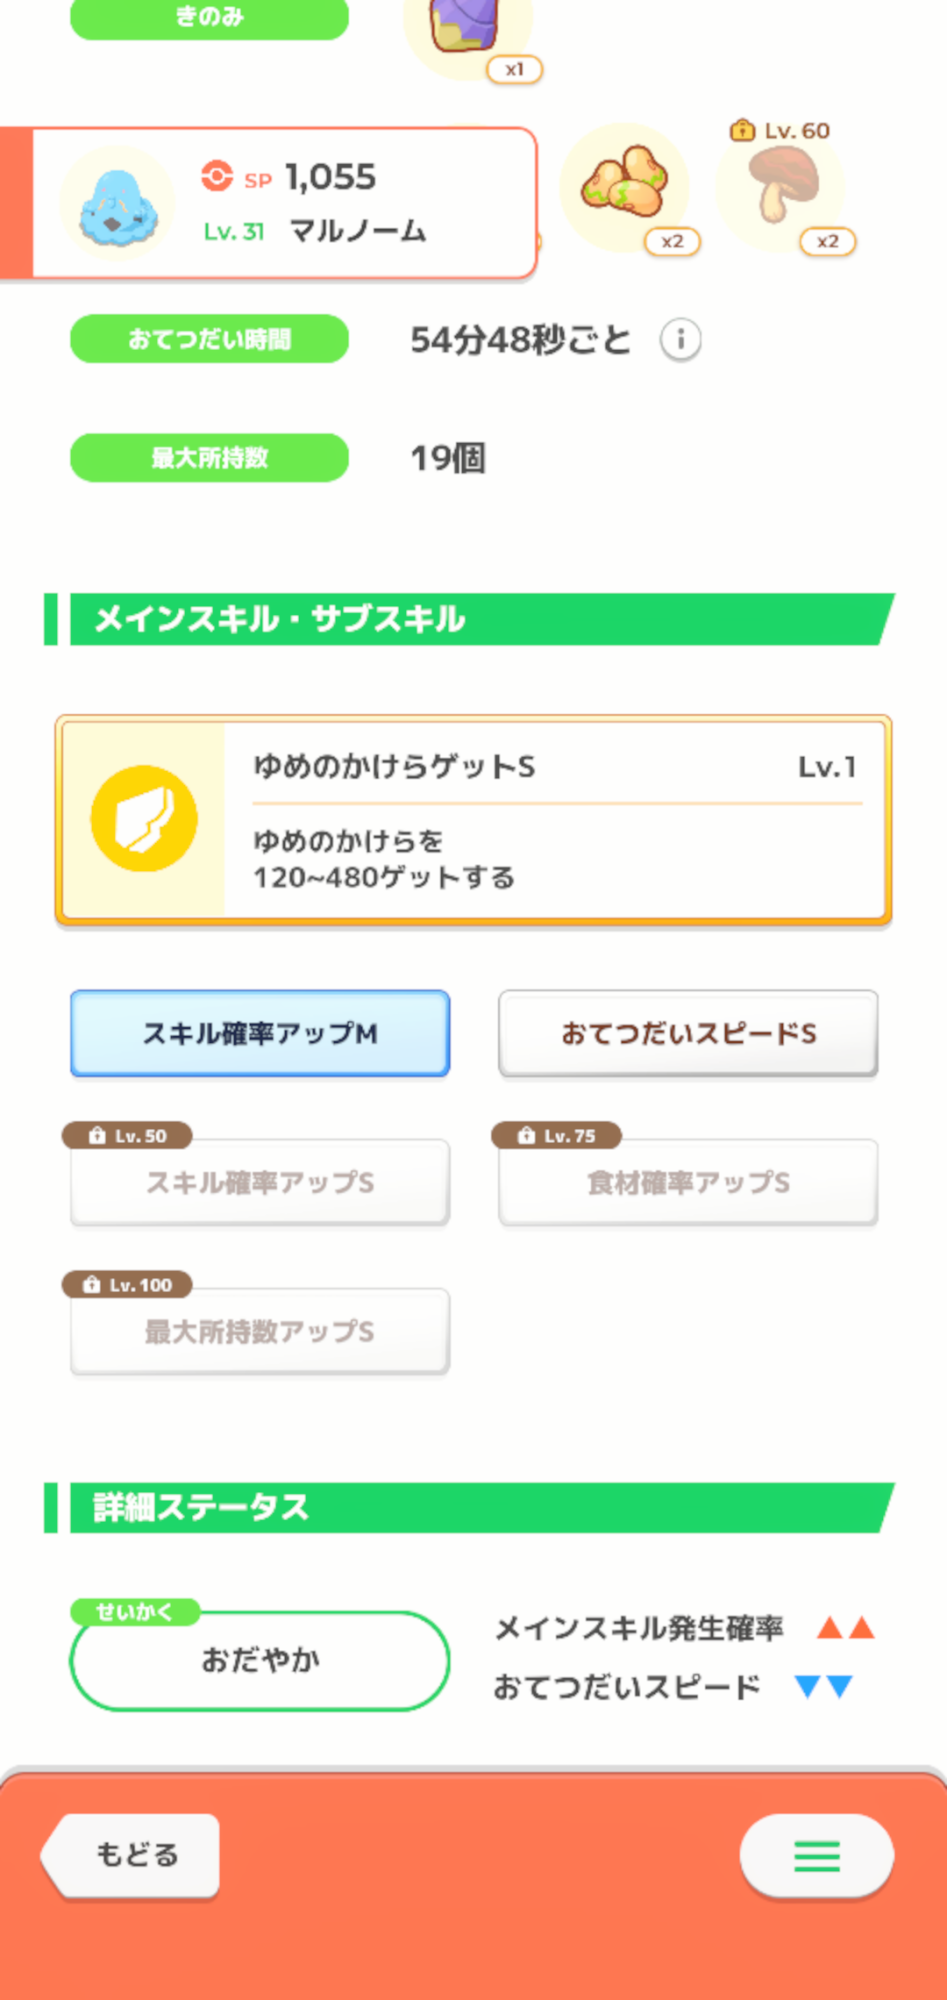Tap locked Lv.75 食材確率アップS skill

pyautogui.click(x=688, y=1182)
